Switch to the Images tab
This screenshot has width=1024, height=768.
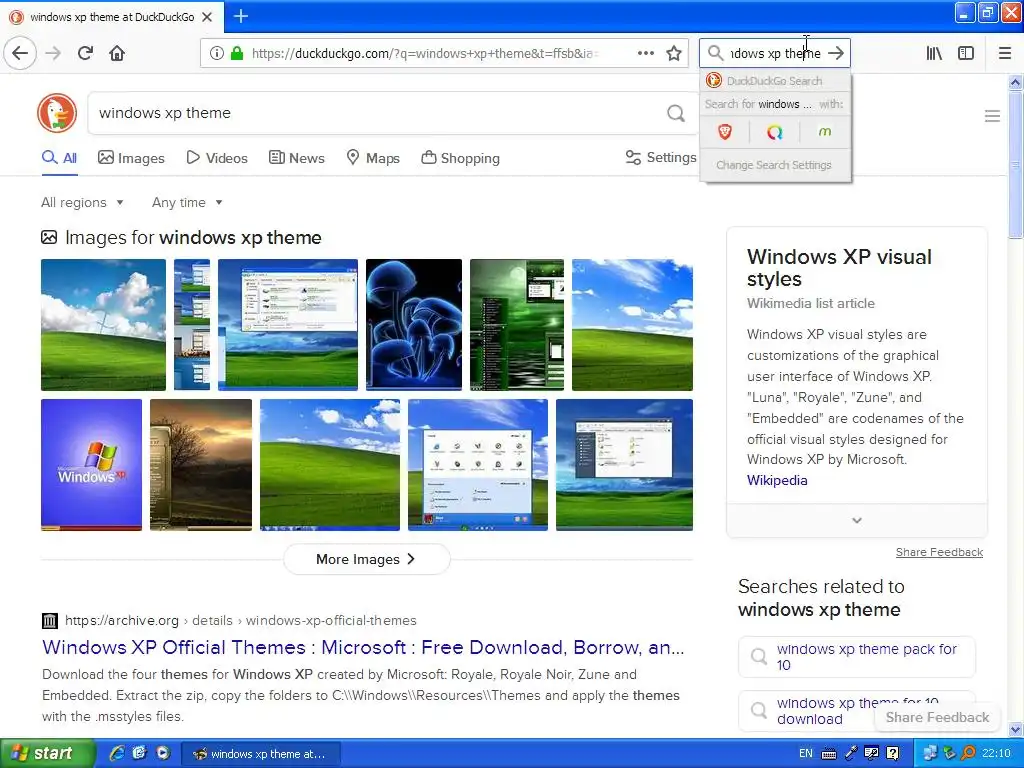coord(131,158)
